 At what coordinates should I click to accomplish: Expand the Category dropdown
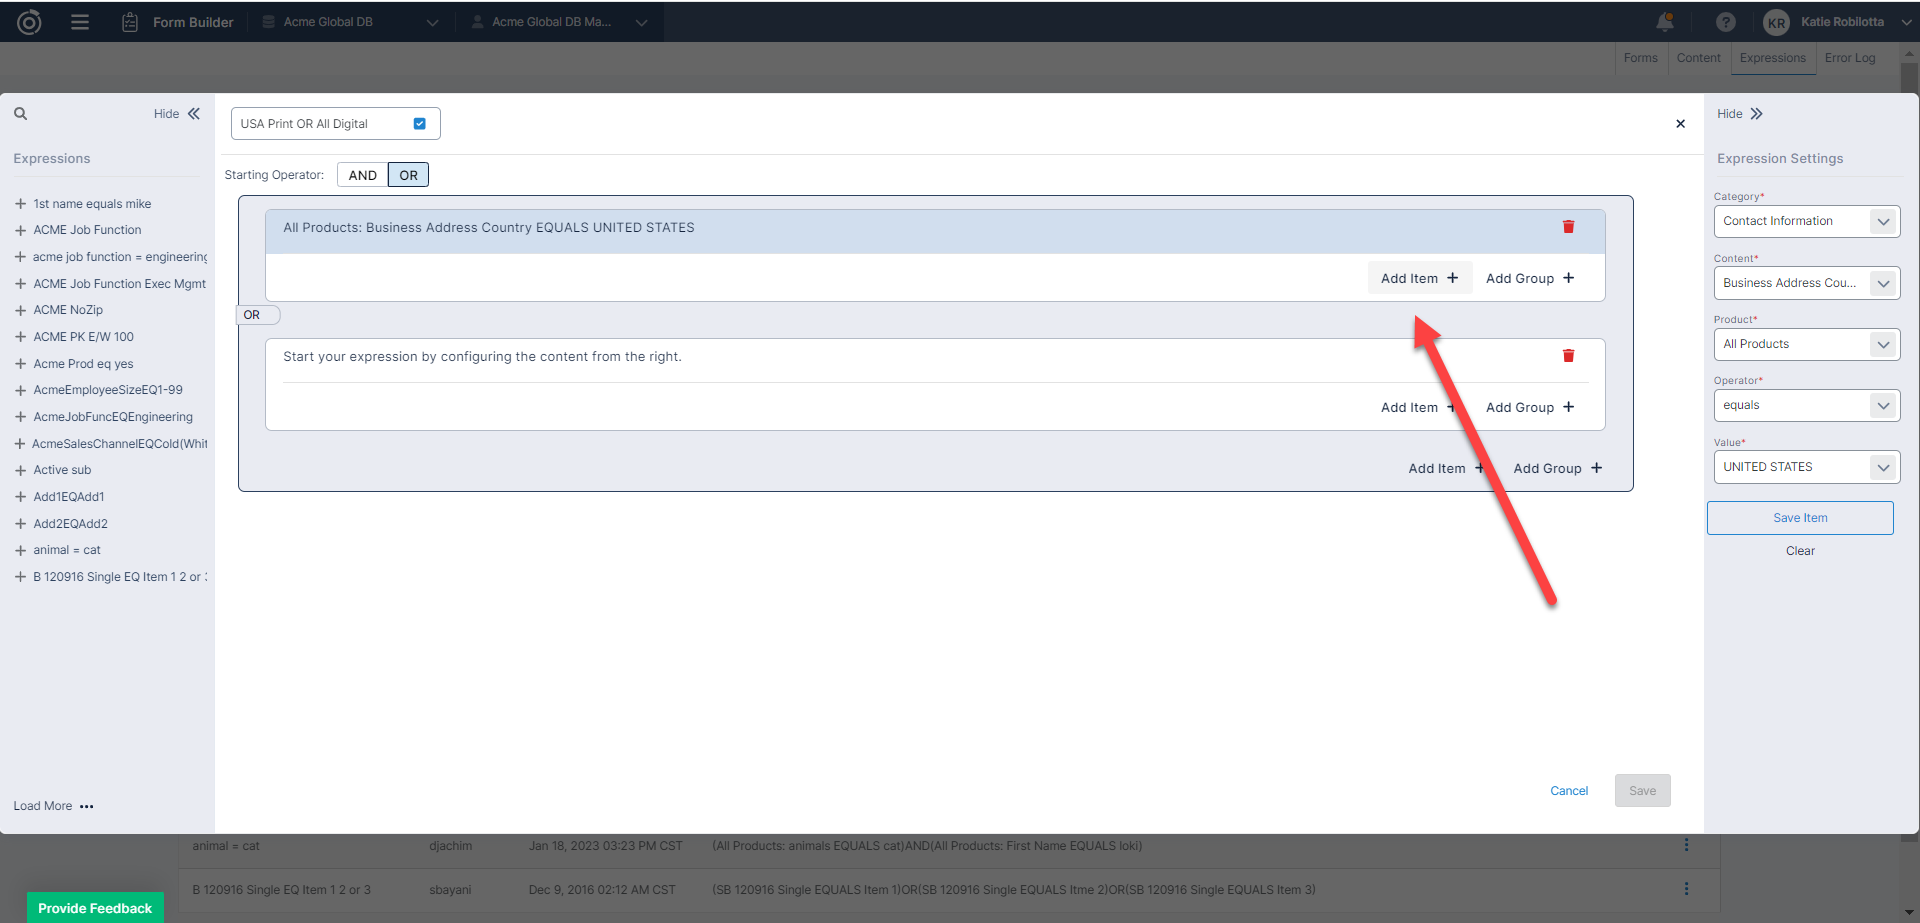pyautogui.click(x=1806, y=221)
